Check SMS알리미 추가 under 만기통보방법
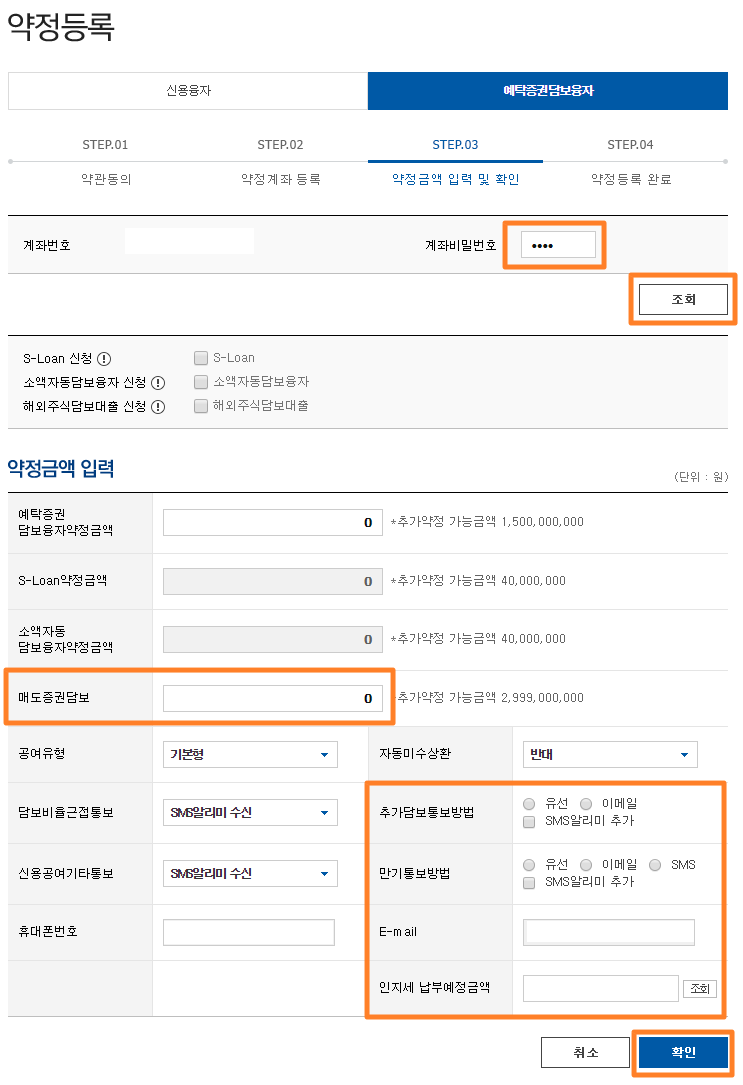Image resolution: width=743 pixels, height=1085 pixels. coord(529,883)
